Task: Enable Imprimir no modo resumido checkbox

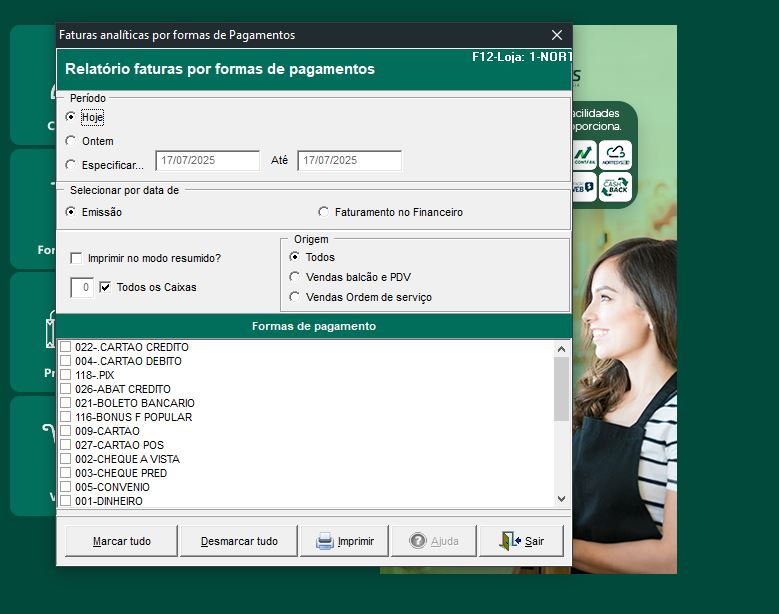Action: point(77,258)
